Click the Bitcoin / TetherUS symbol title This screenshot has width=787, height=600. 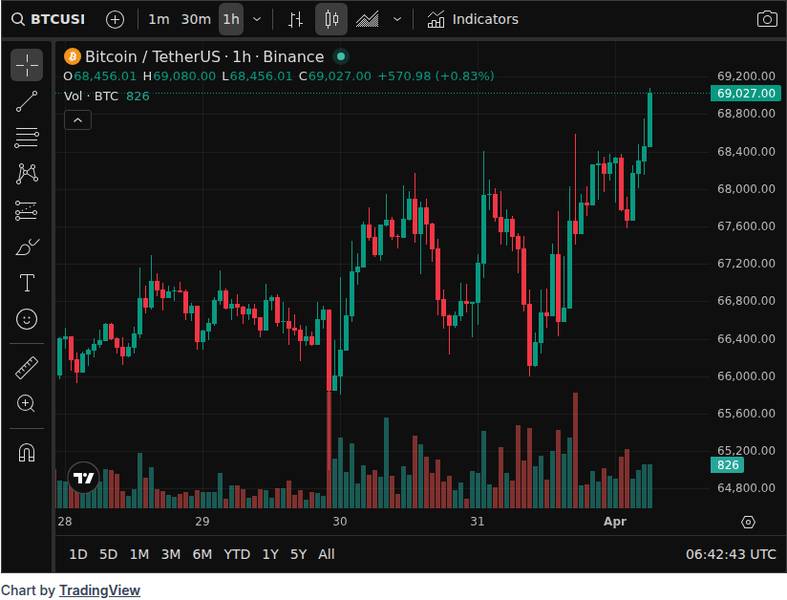[x=204, y=57]
